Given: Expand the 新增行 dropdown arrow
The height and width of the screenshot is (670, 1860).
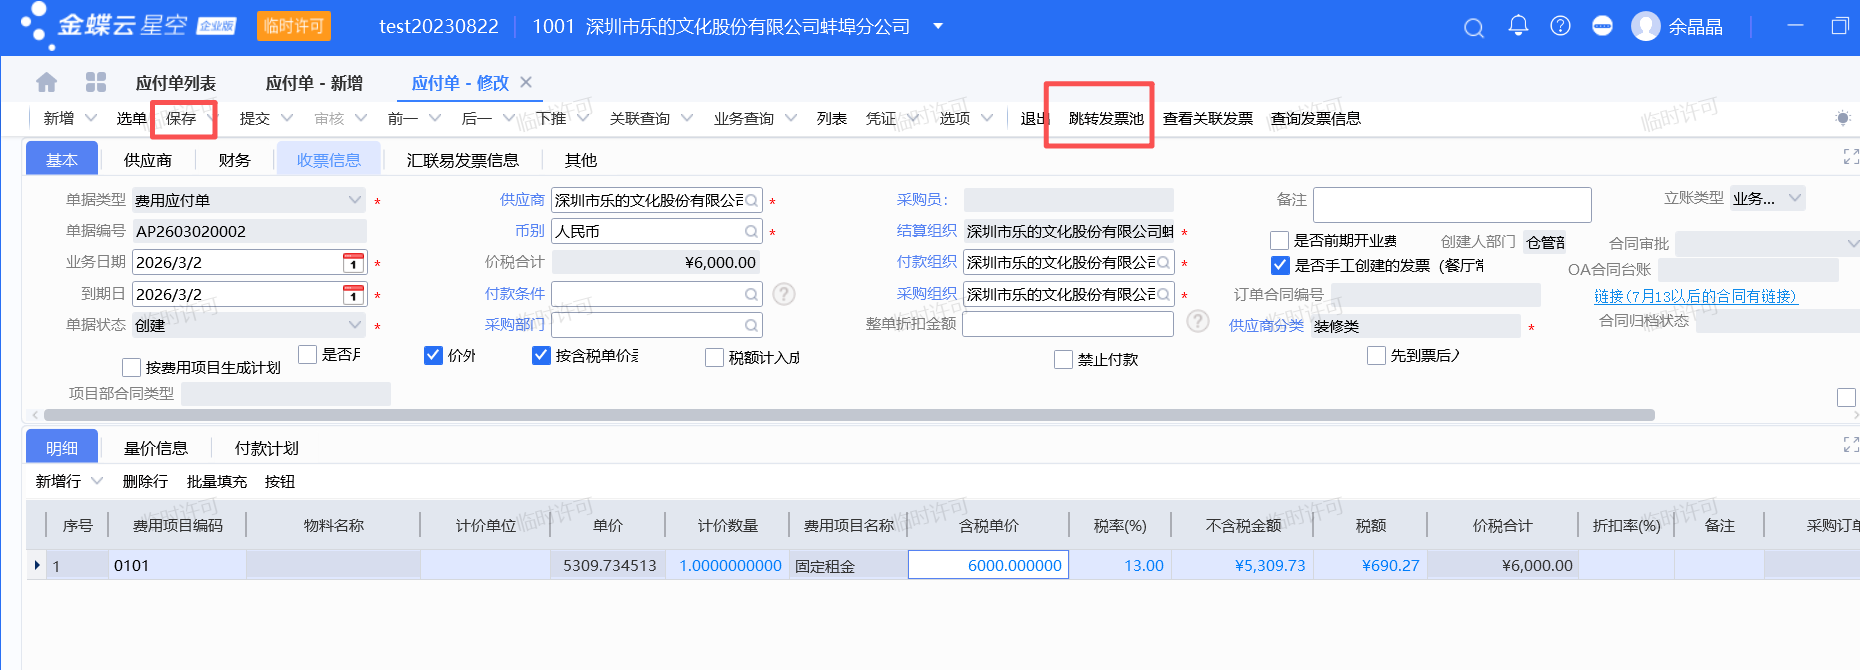Looking at the screenshot, I should tap(97, 481).
